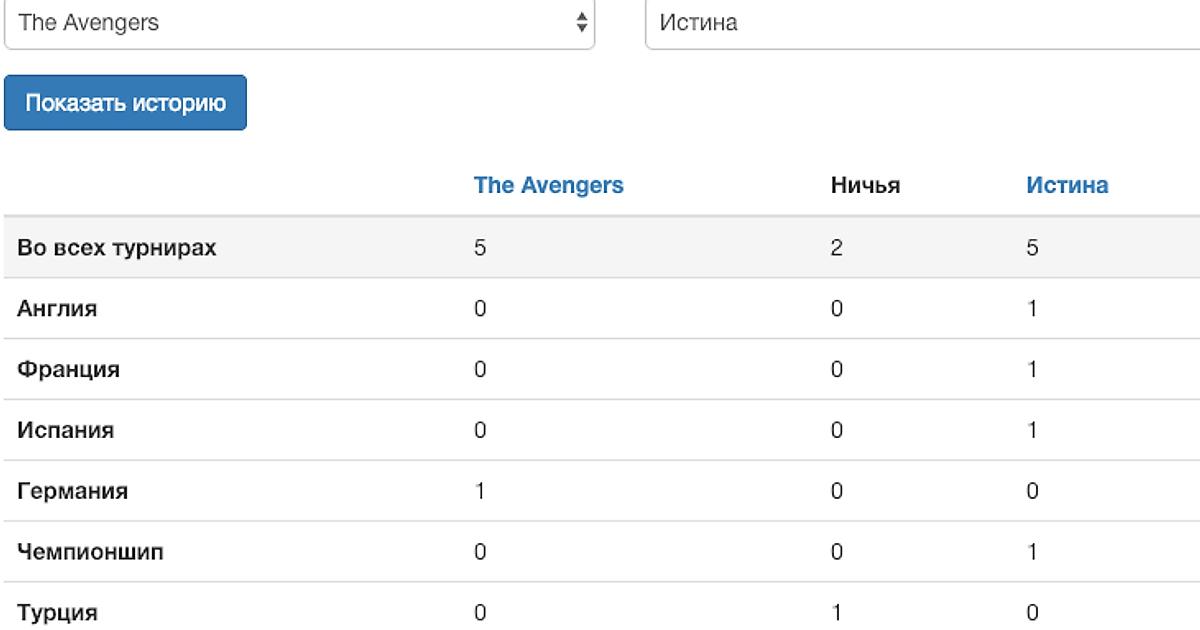Select the Испания tournament row

click(x=65, y=431)
